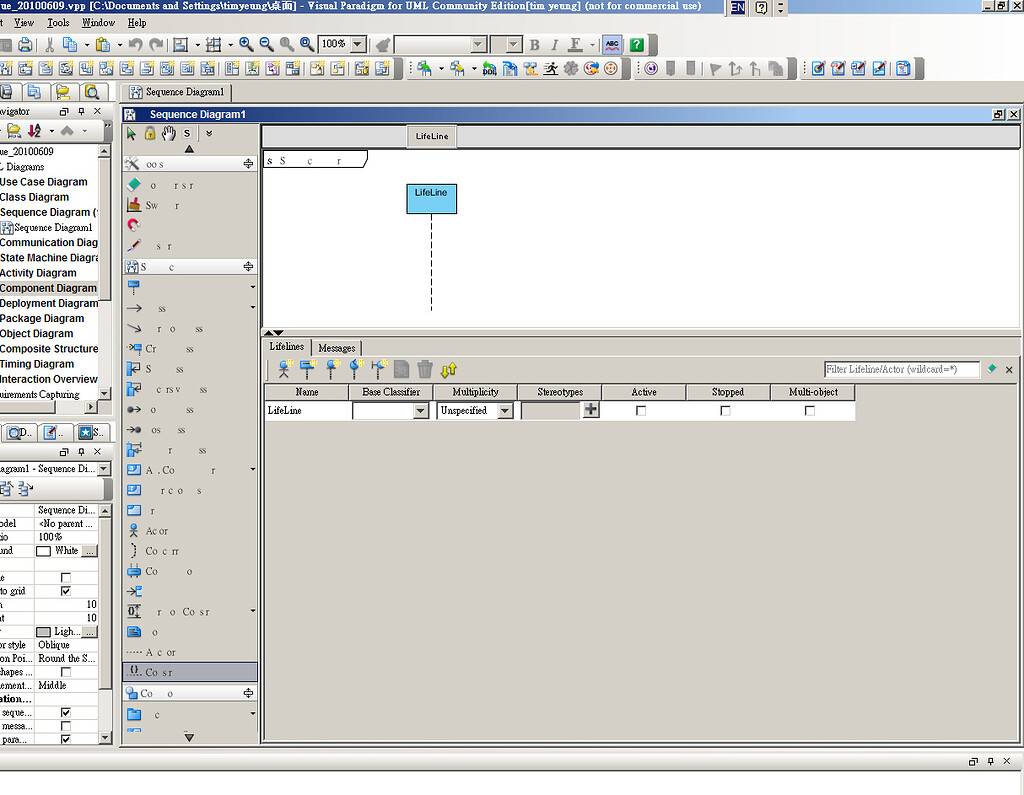Click the Actor tool in diagram palette
This screenshot has height=795, width=1024.
[x=148, y=531]
